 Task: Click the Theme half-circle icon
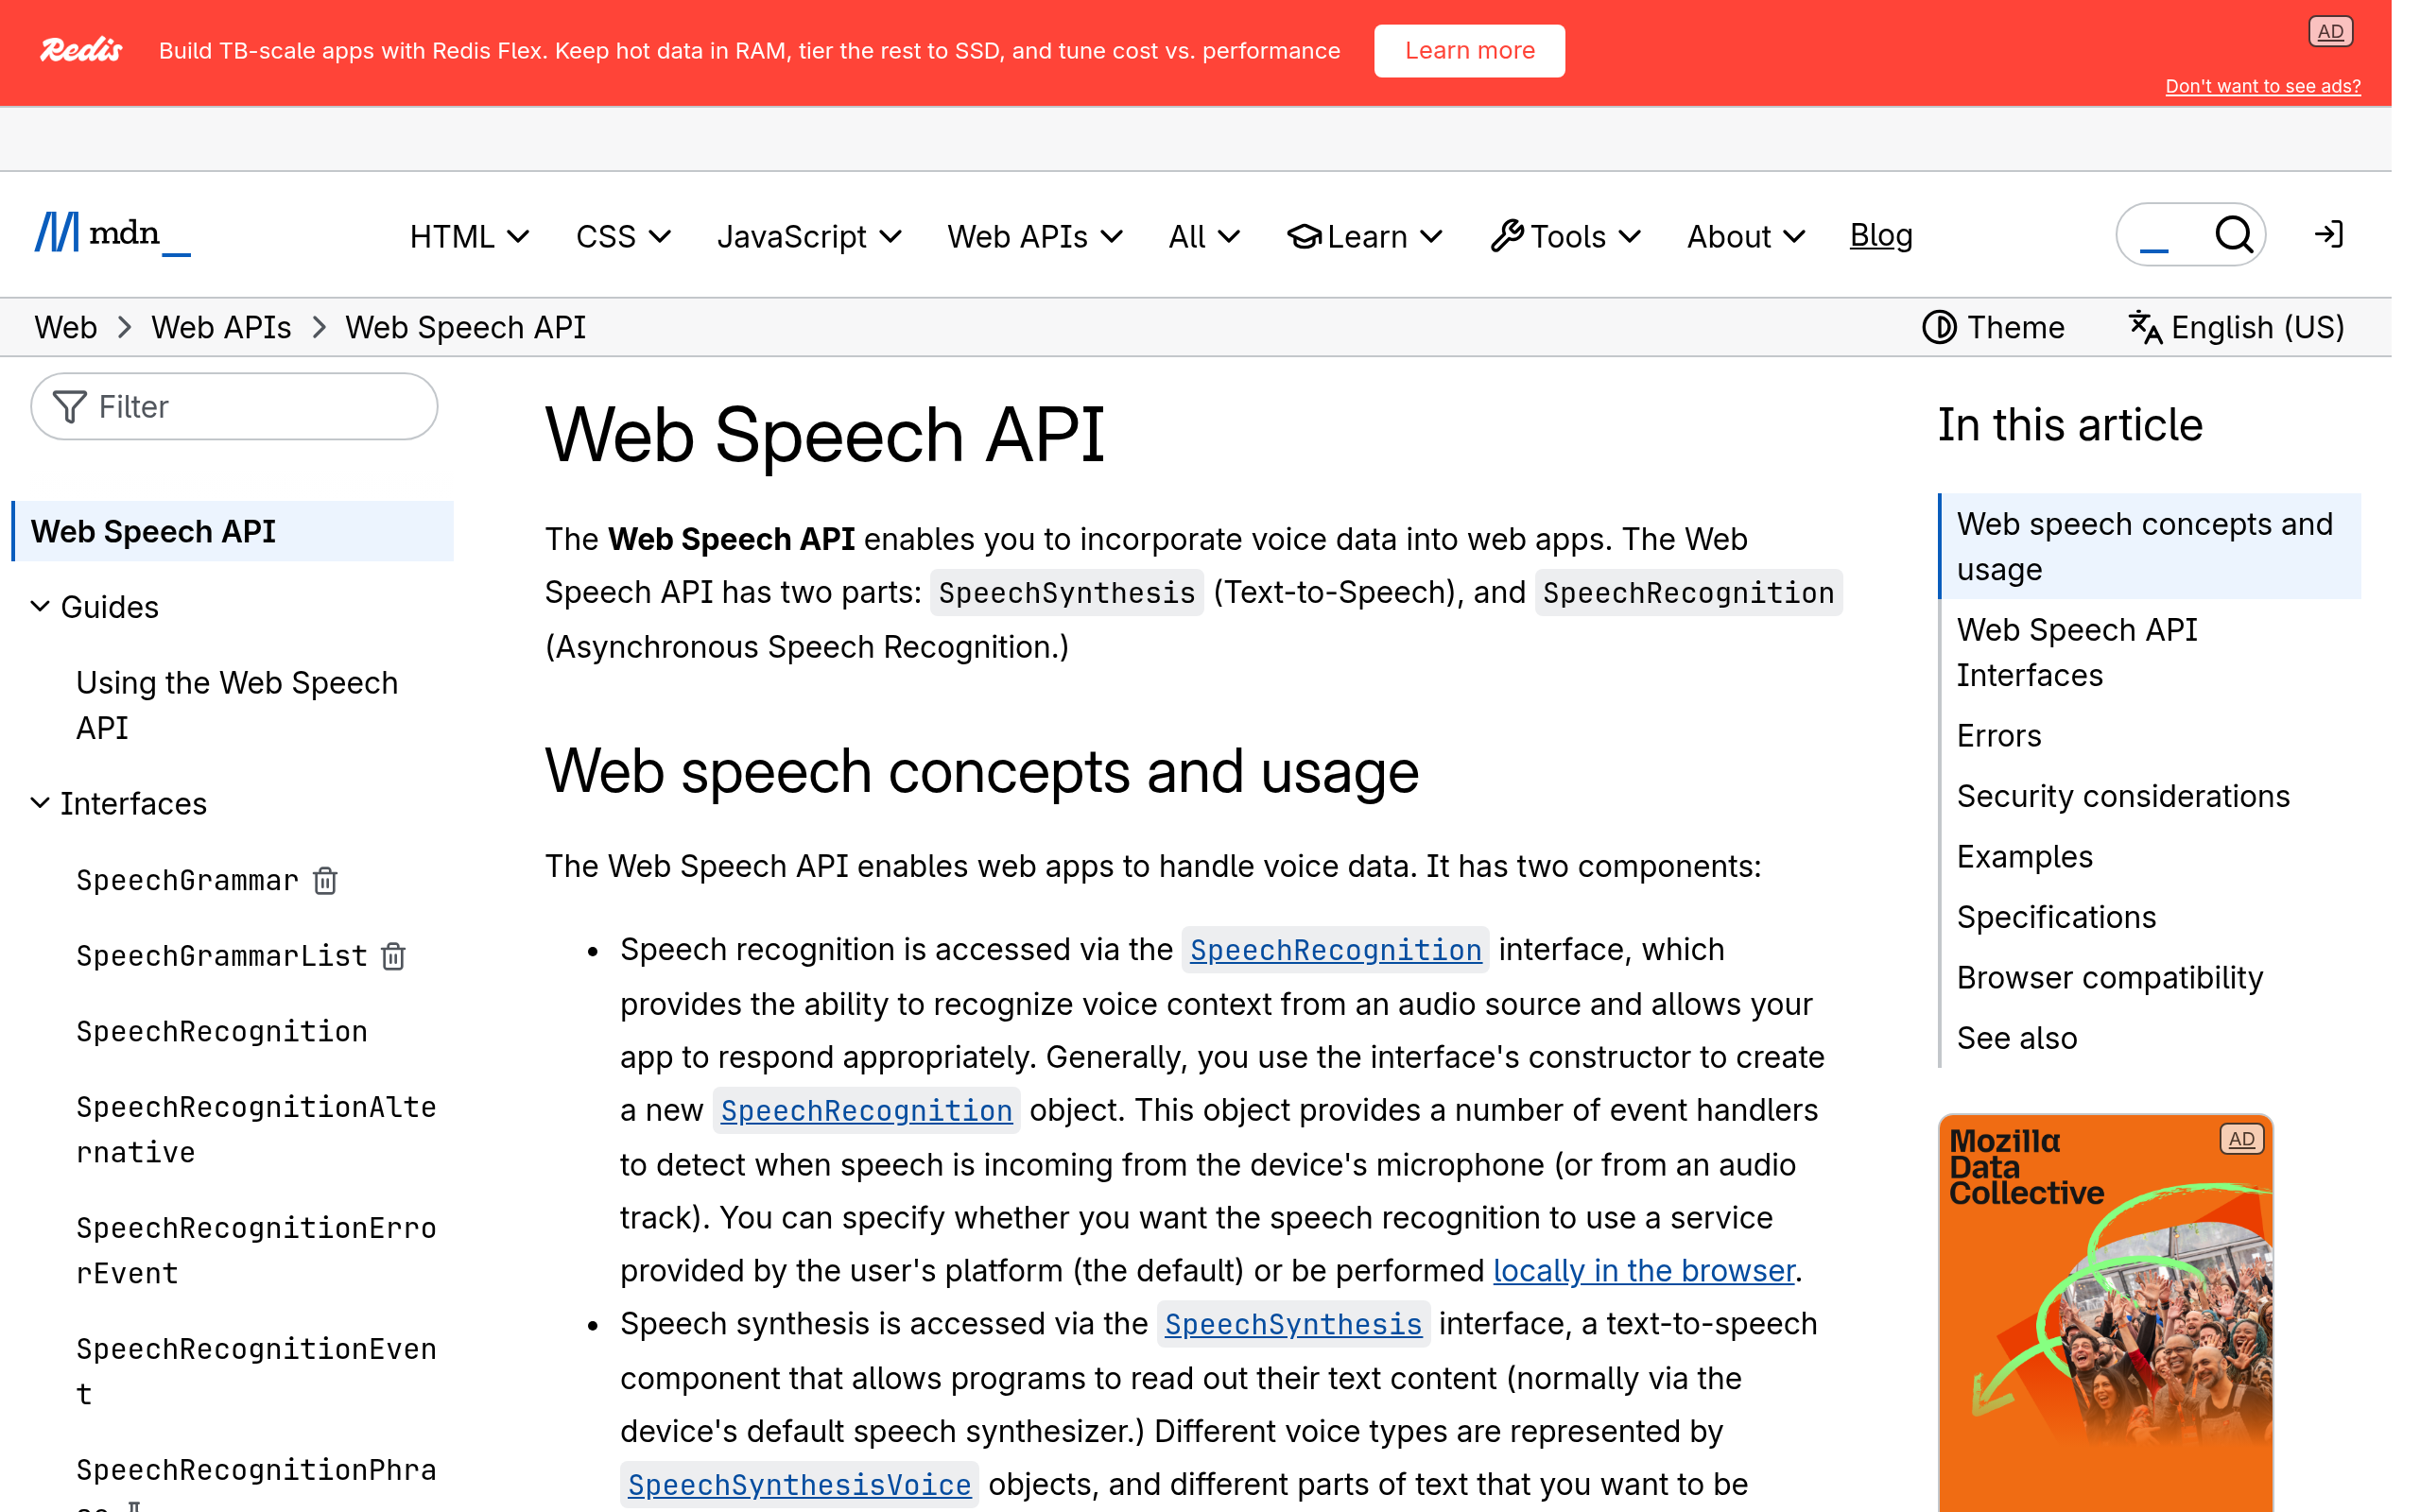(1939, 327)
